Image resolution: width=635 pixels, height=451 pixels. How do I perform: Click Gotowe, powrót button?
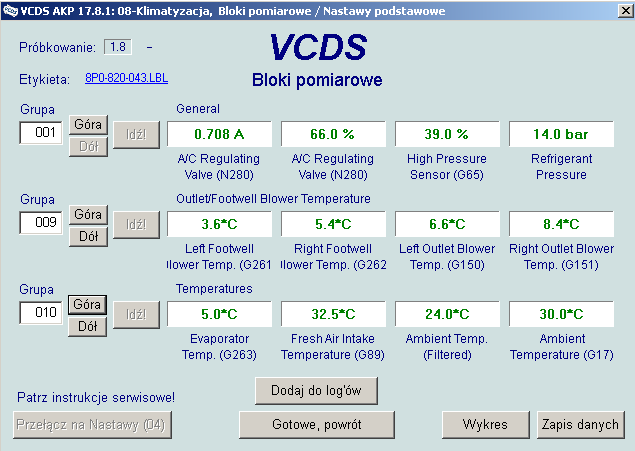pos(317,425)
